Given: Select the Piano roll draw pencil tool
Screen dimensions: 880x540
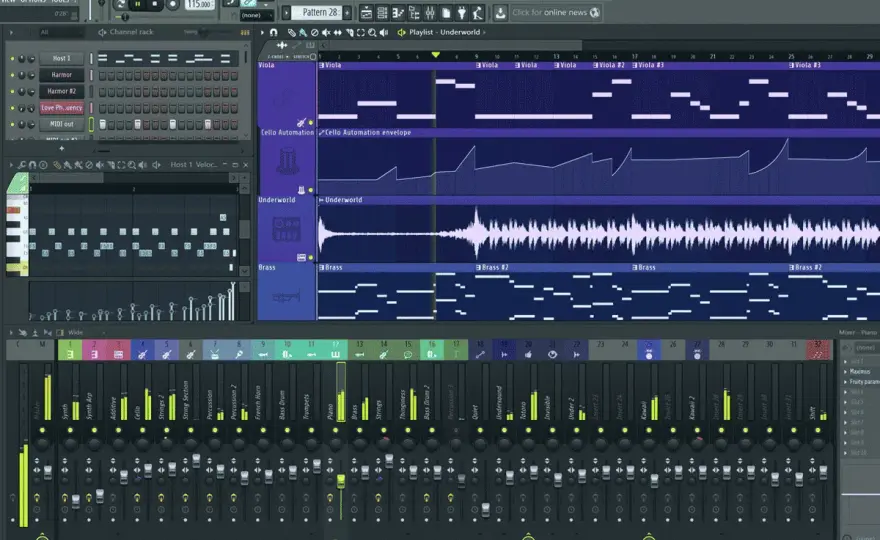Looking at the screenshot, I should coord(57,165).
